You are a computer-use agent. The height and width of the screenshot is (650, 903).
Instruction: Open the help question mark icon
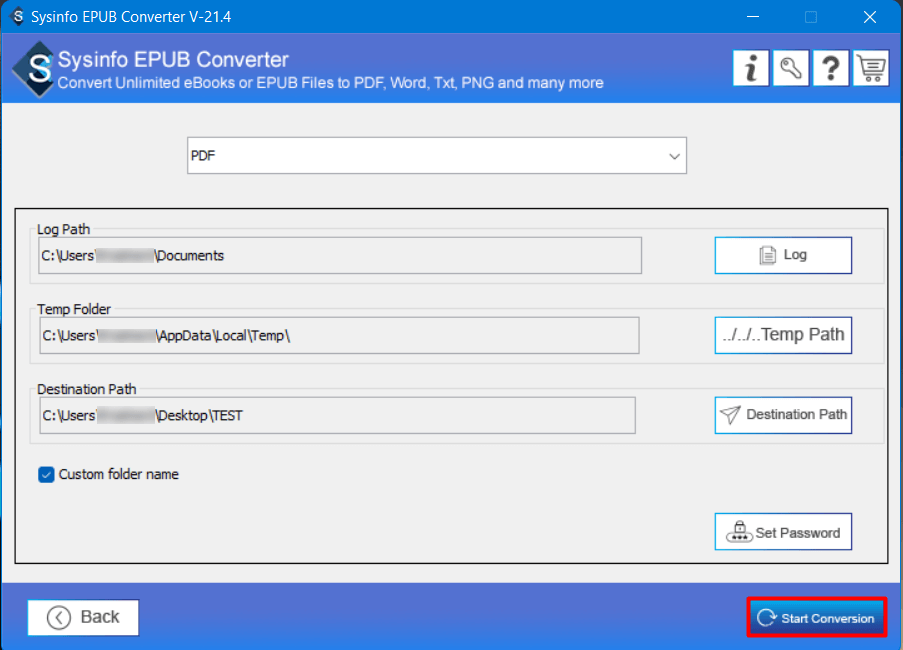(830, 68)
